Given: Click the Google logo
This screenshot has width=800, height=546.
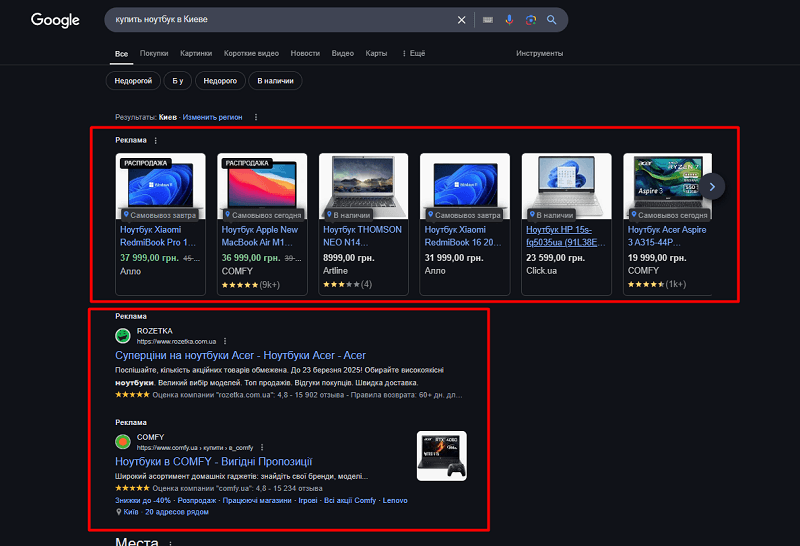Looking at the screenshot, I should coord(55,20).
